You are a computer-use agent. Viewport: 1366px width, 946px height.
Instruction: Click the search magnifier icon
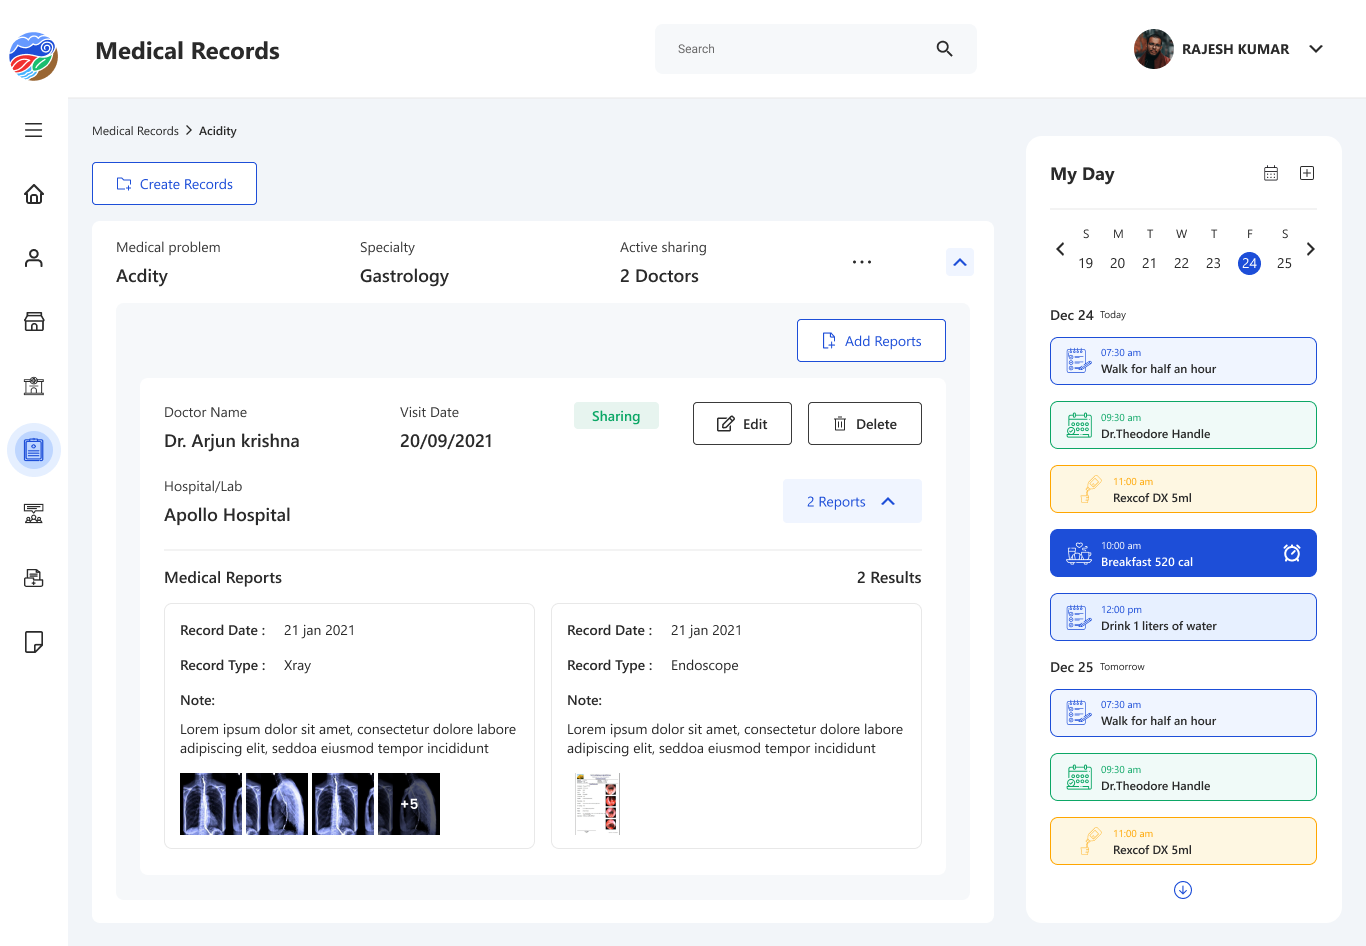click(x=944, y=49)
